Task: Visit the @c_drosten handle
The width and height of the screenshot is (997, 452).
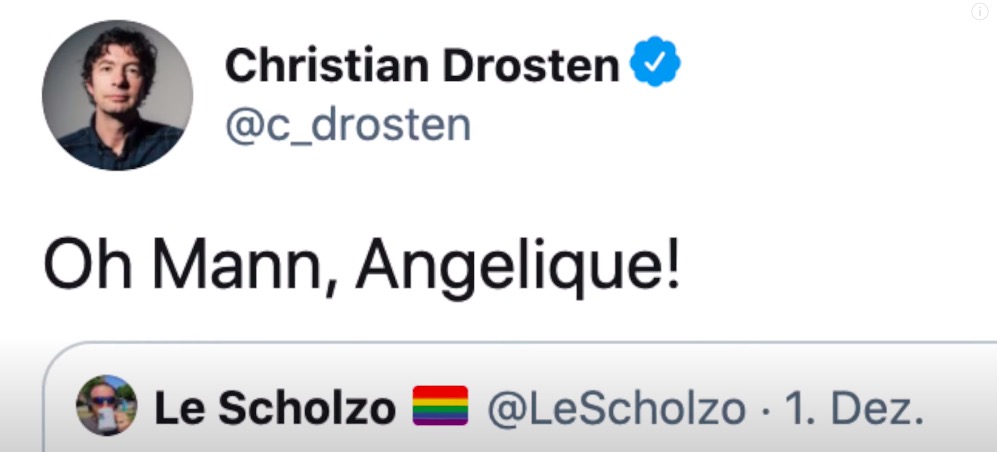Action: click(x=348, y=125)
